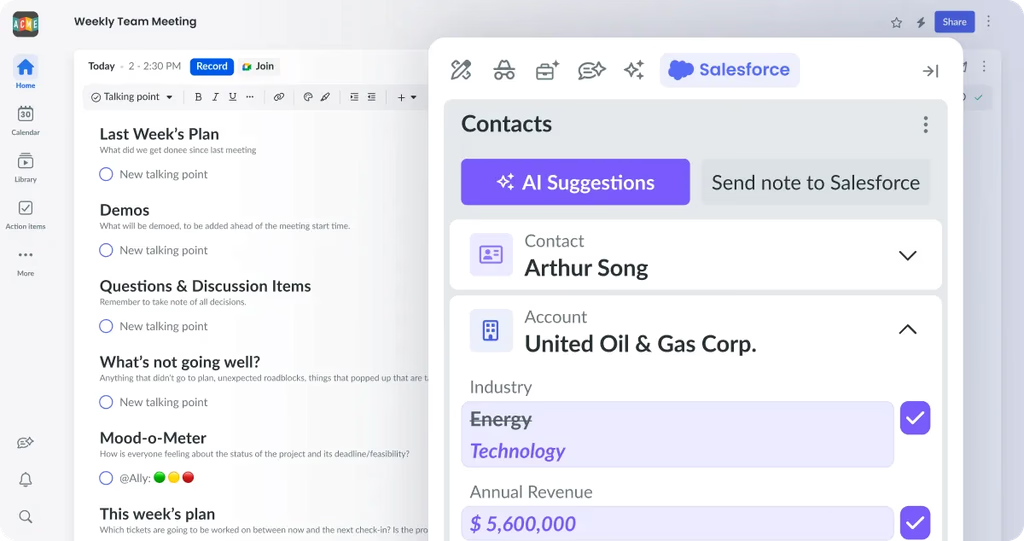1024x541 pixels.
Task: Click the Mood-o-Meter heading
Action: coord(153,438)
